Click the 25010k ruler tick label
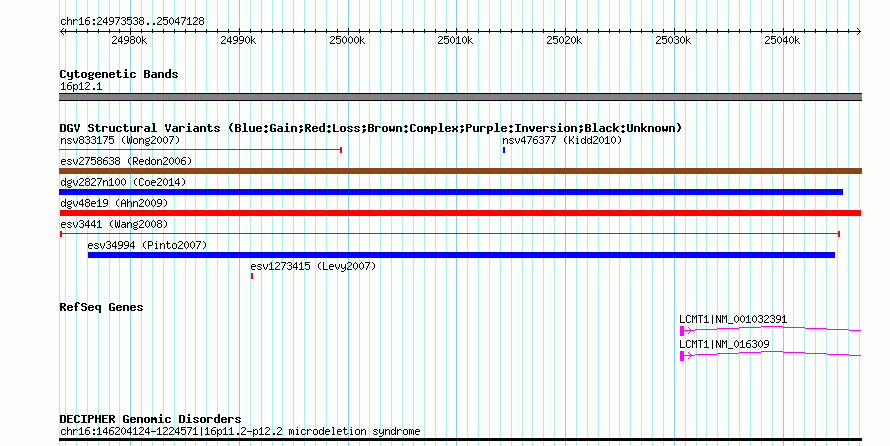The image size is (890, 446). coord(455,40)
